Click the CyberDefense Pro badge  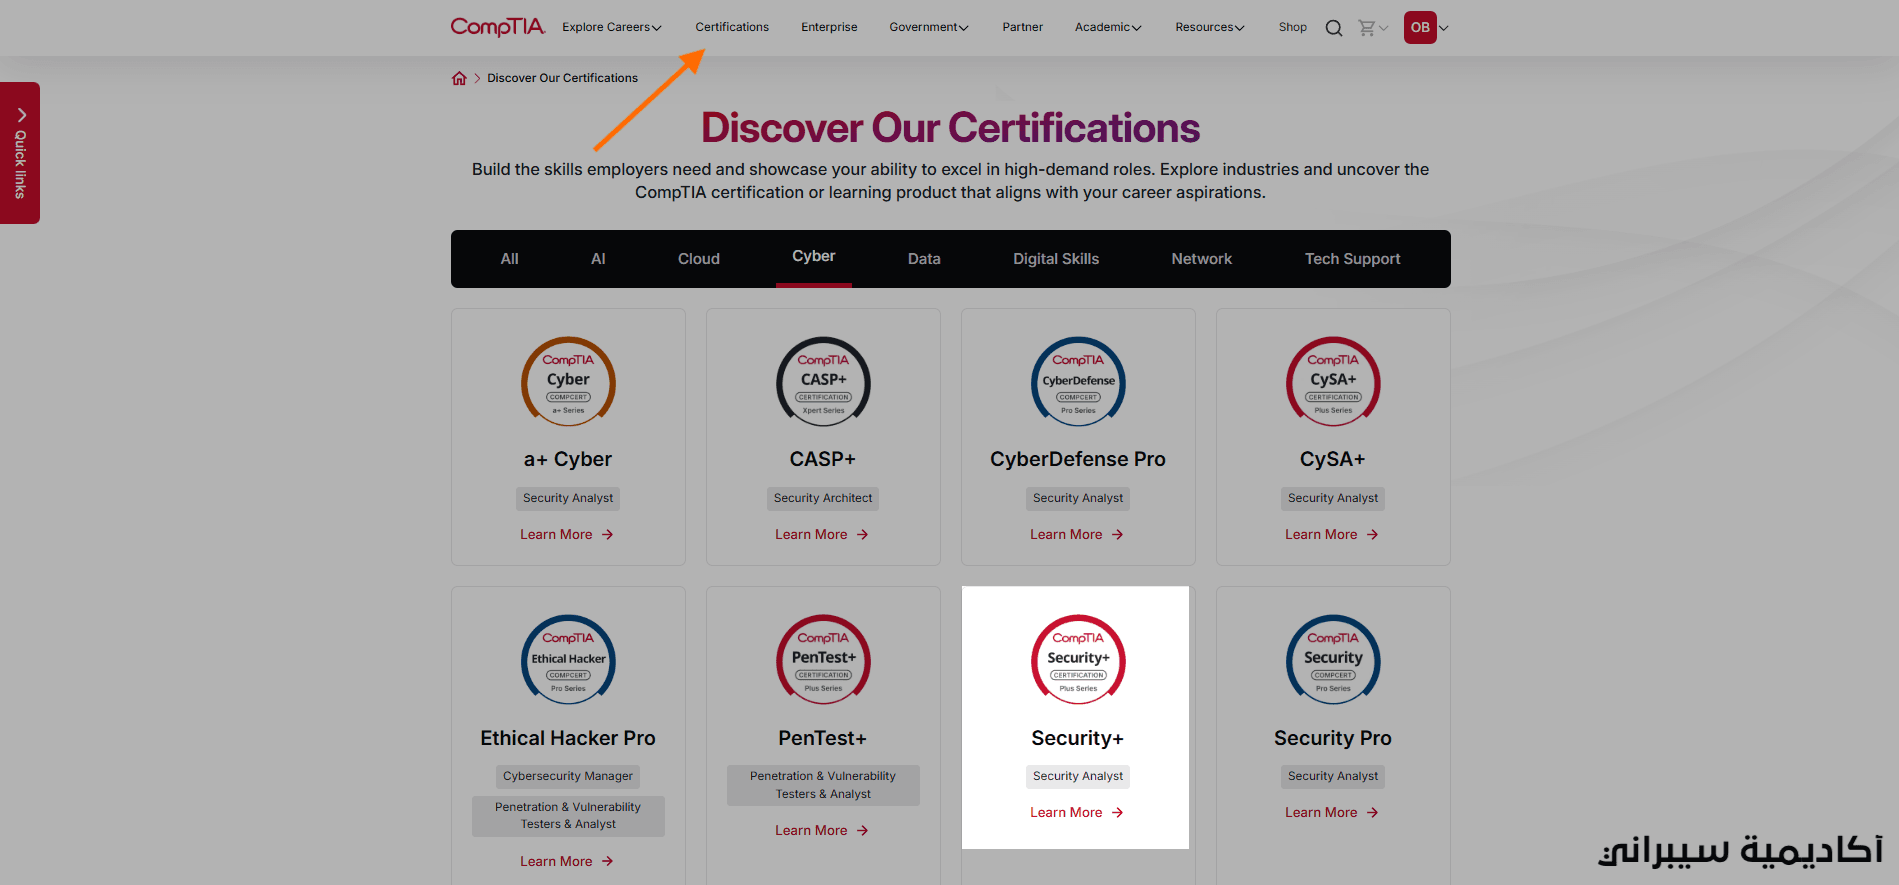1078,382
